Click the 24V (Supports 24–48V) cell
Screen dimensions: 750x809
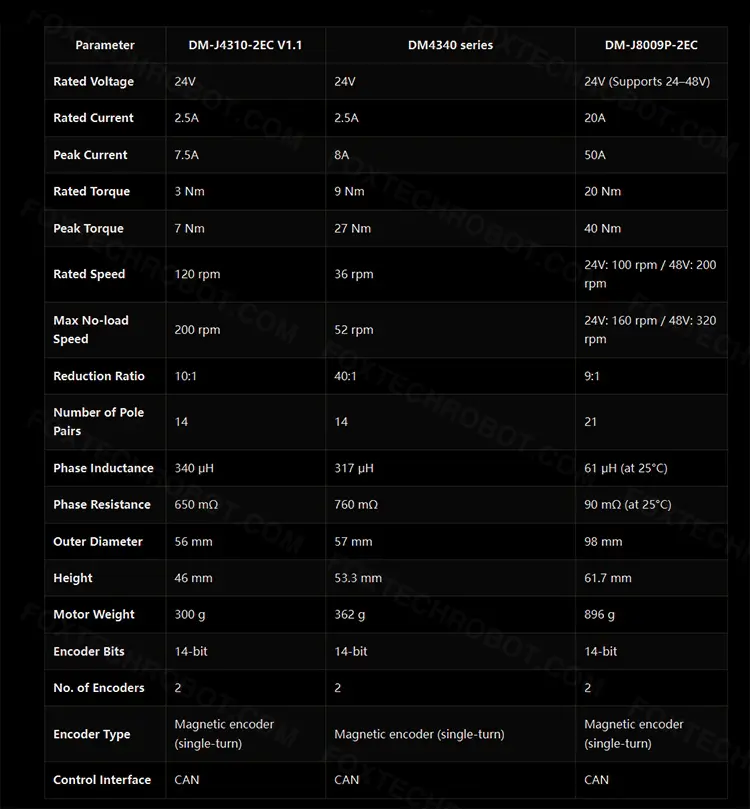pyautogui.click(x=647, y=82)
